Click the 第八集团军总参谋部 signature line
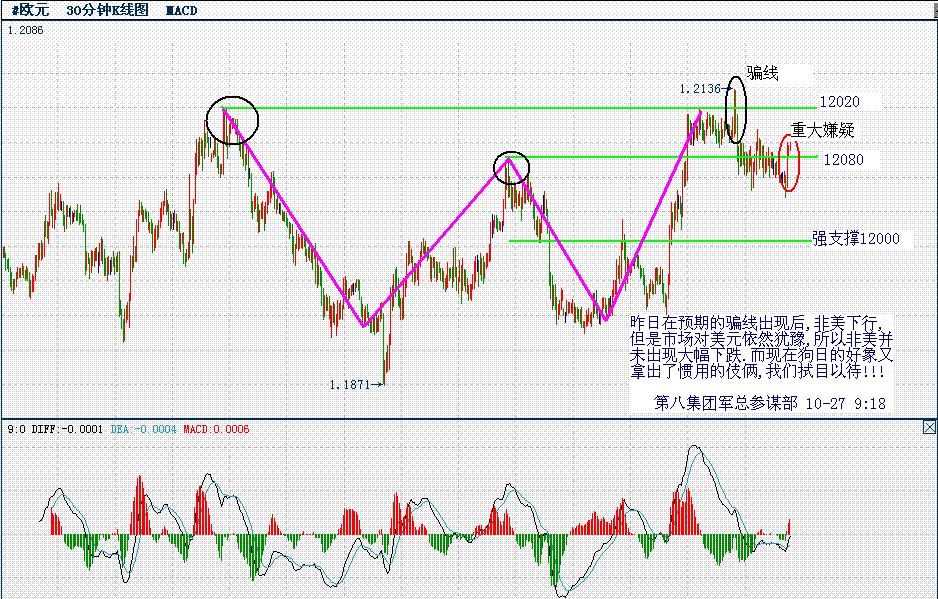The width and height of the screenshot is (938, 599). tap(726, 403)
